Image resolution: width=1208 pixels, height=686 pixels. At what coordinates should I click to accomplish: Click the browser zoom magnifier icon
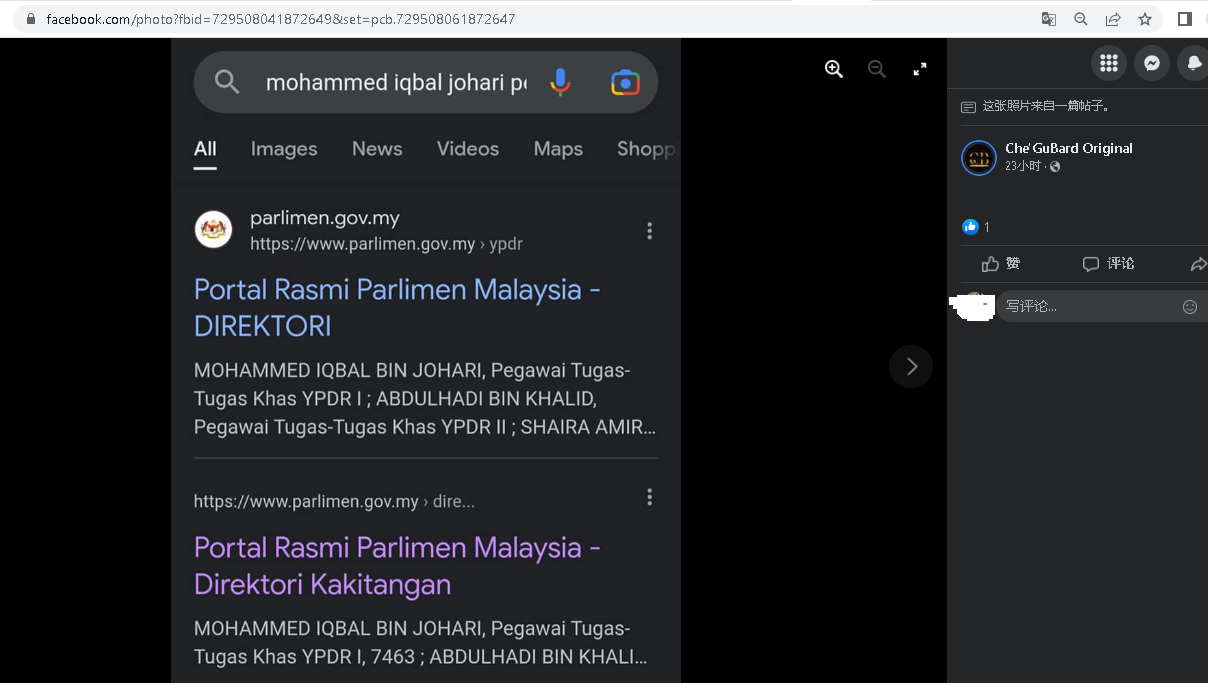click(x=1081, y=19)
